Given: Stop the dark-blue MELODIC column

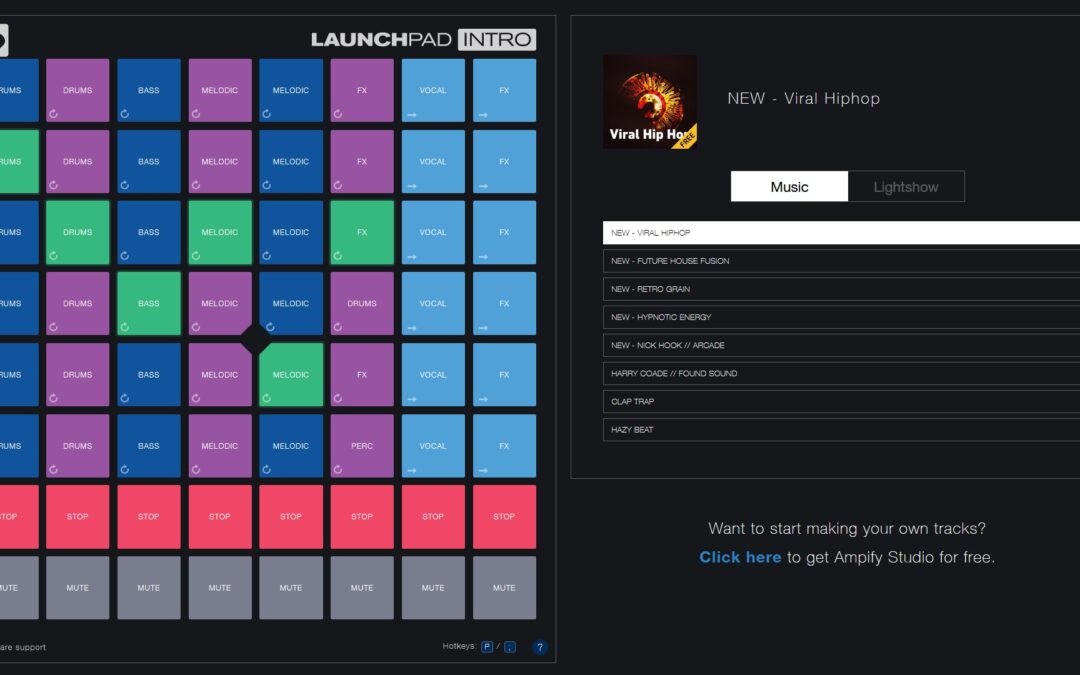Looking at the screenshot, I should 291,517.
